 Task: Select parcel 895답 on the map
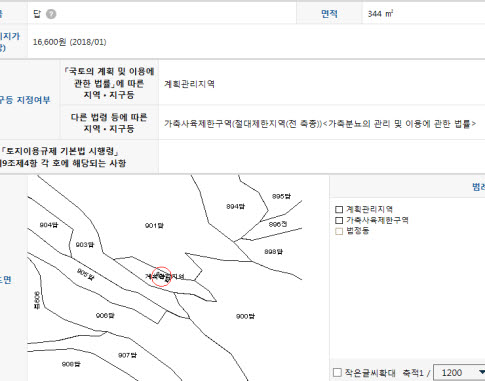pos(281,196)
